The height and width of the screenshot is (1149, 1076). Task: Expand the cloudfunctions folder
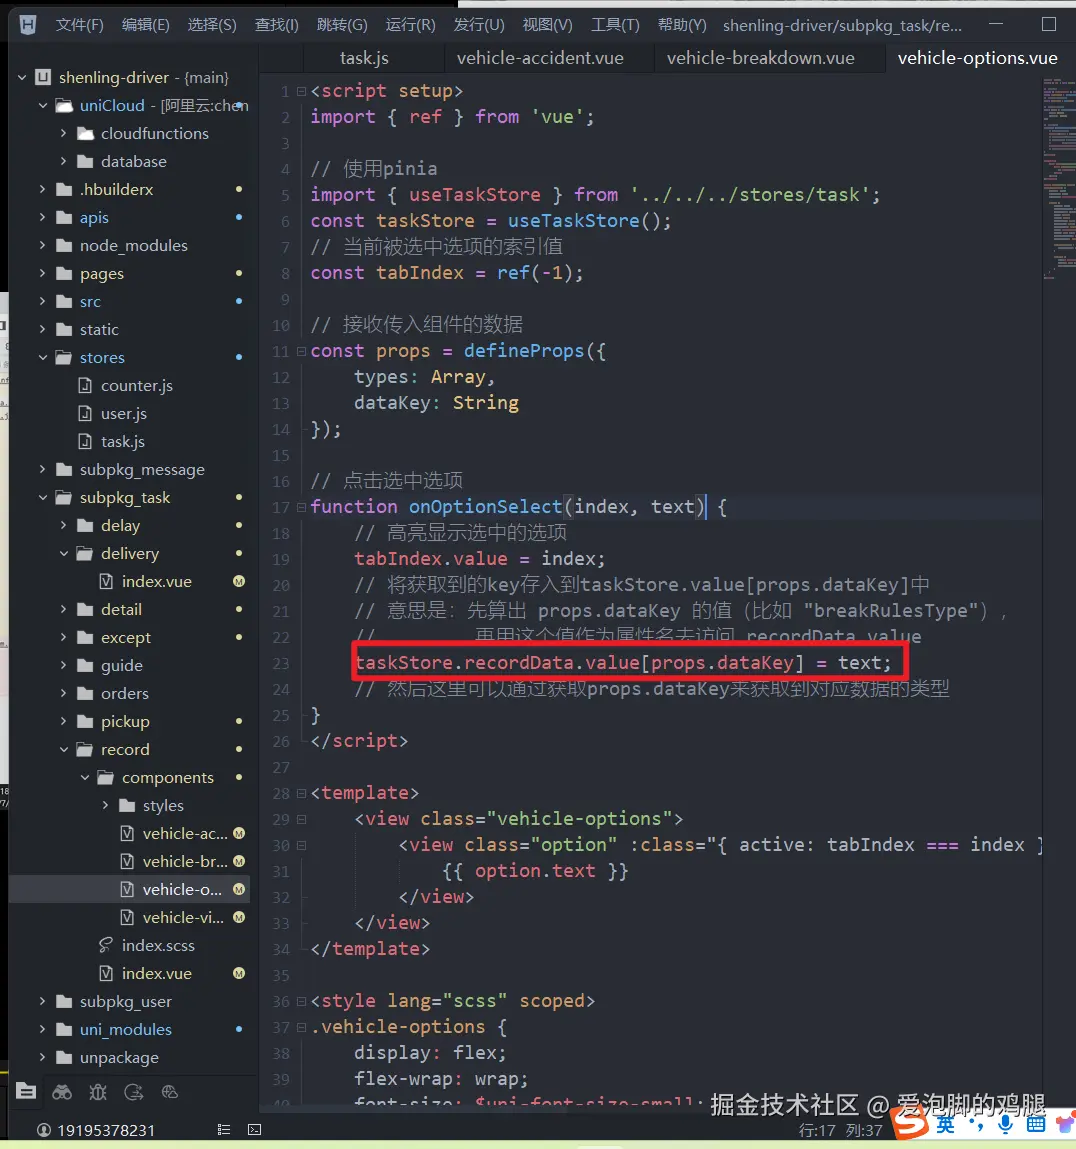pos(64,133)
